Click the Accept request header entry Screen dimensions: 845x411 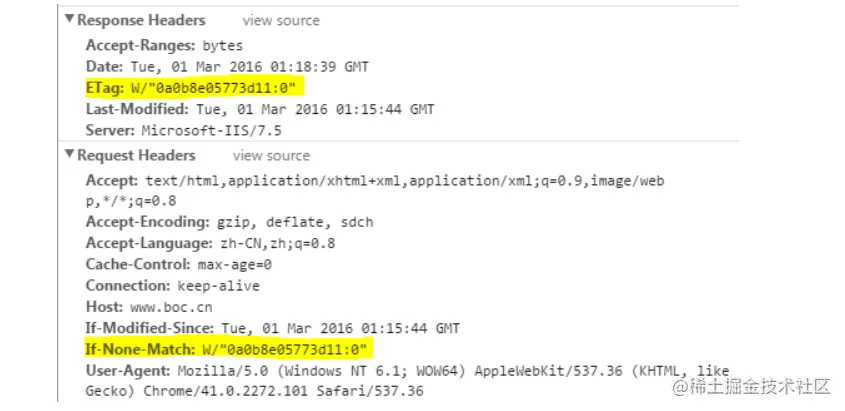point(375,181)
